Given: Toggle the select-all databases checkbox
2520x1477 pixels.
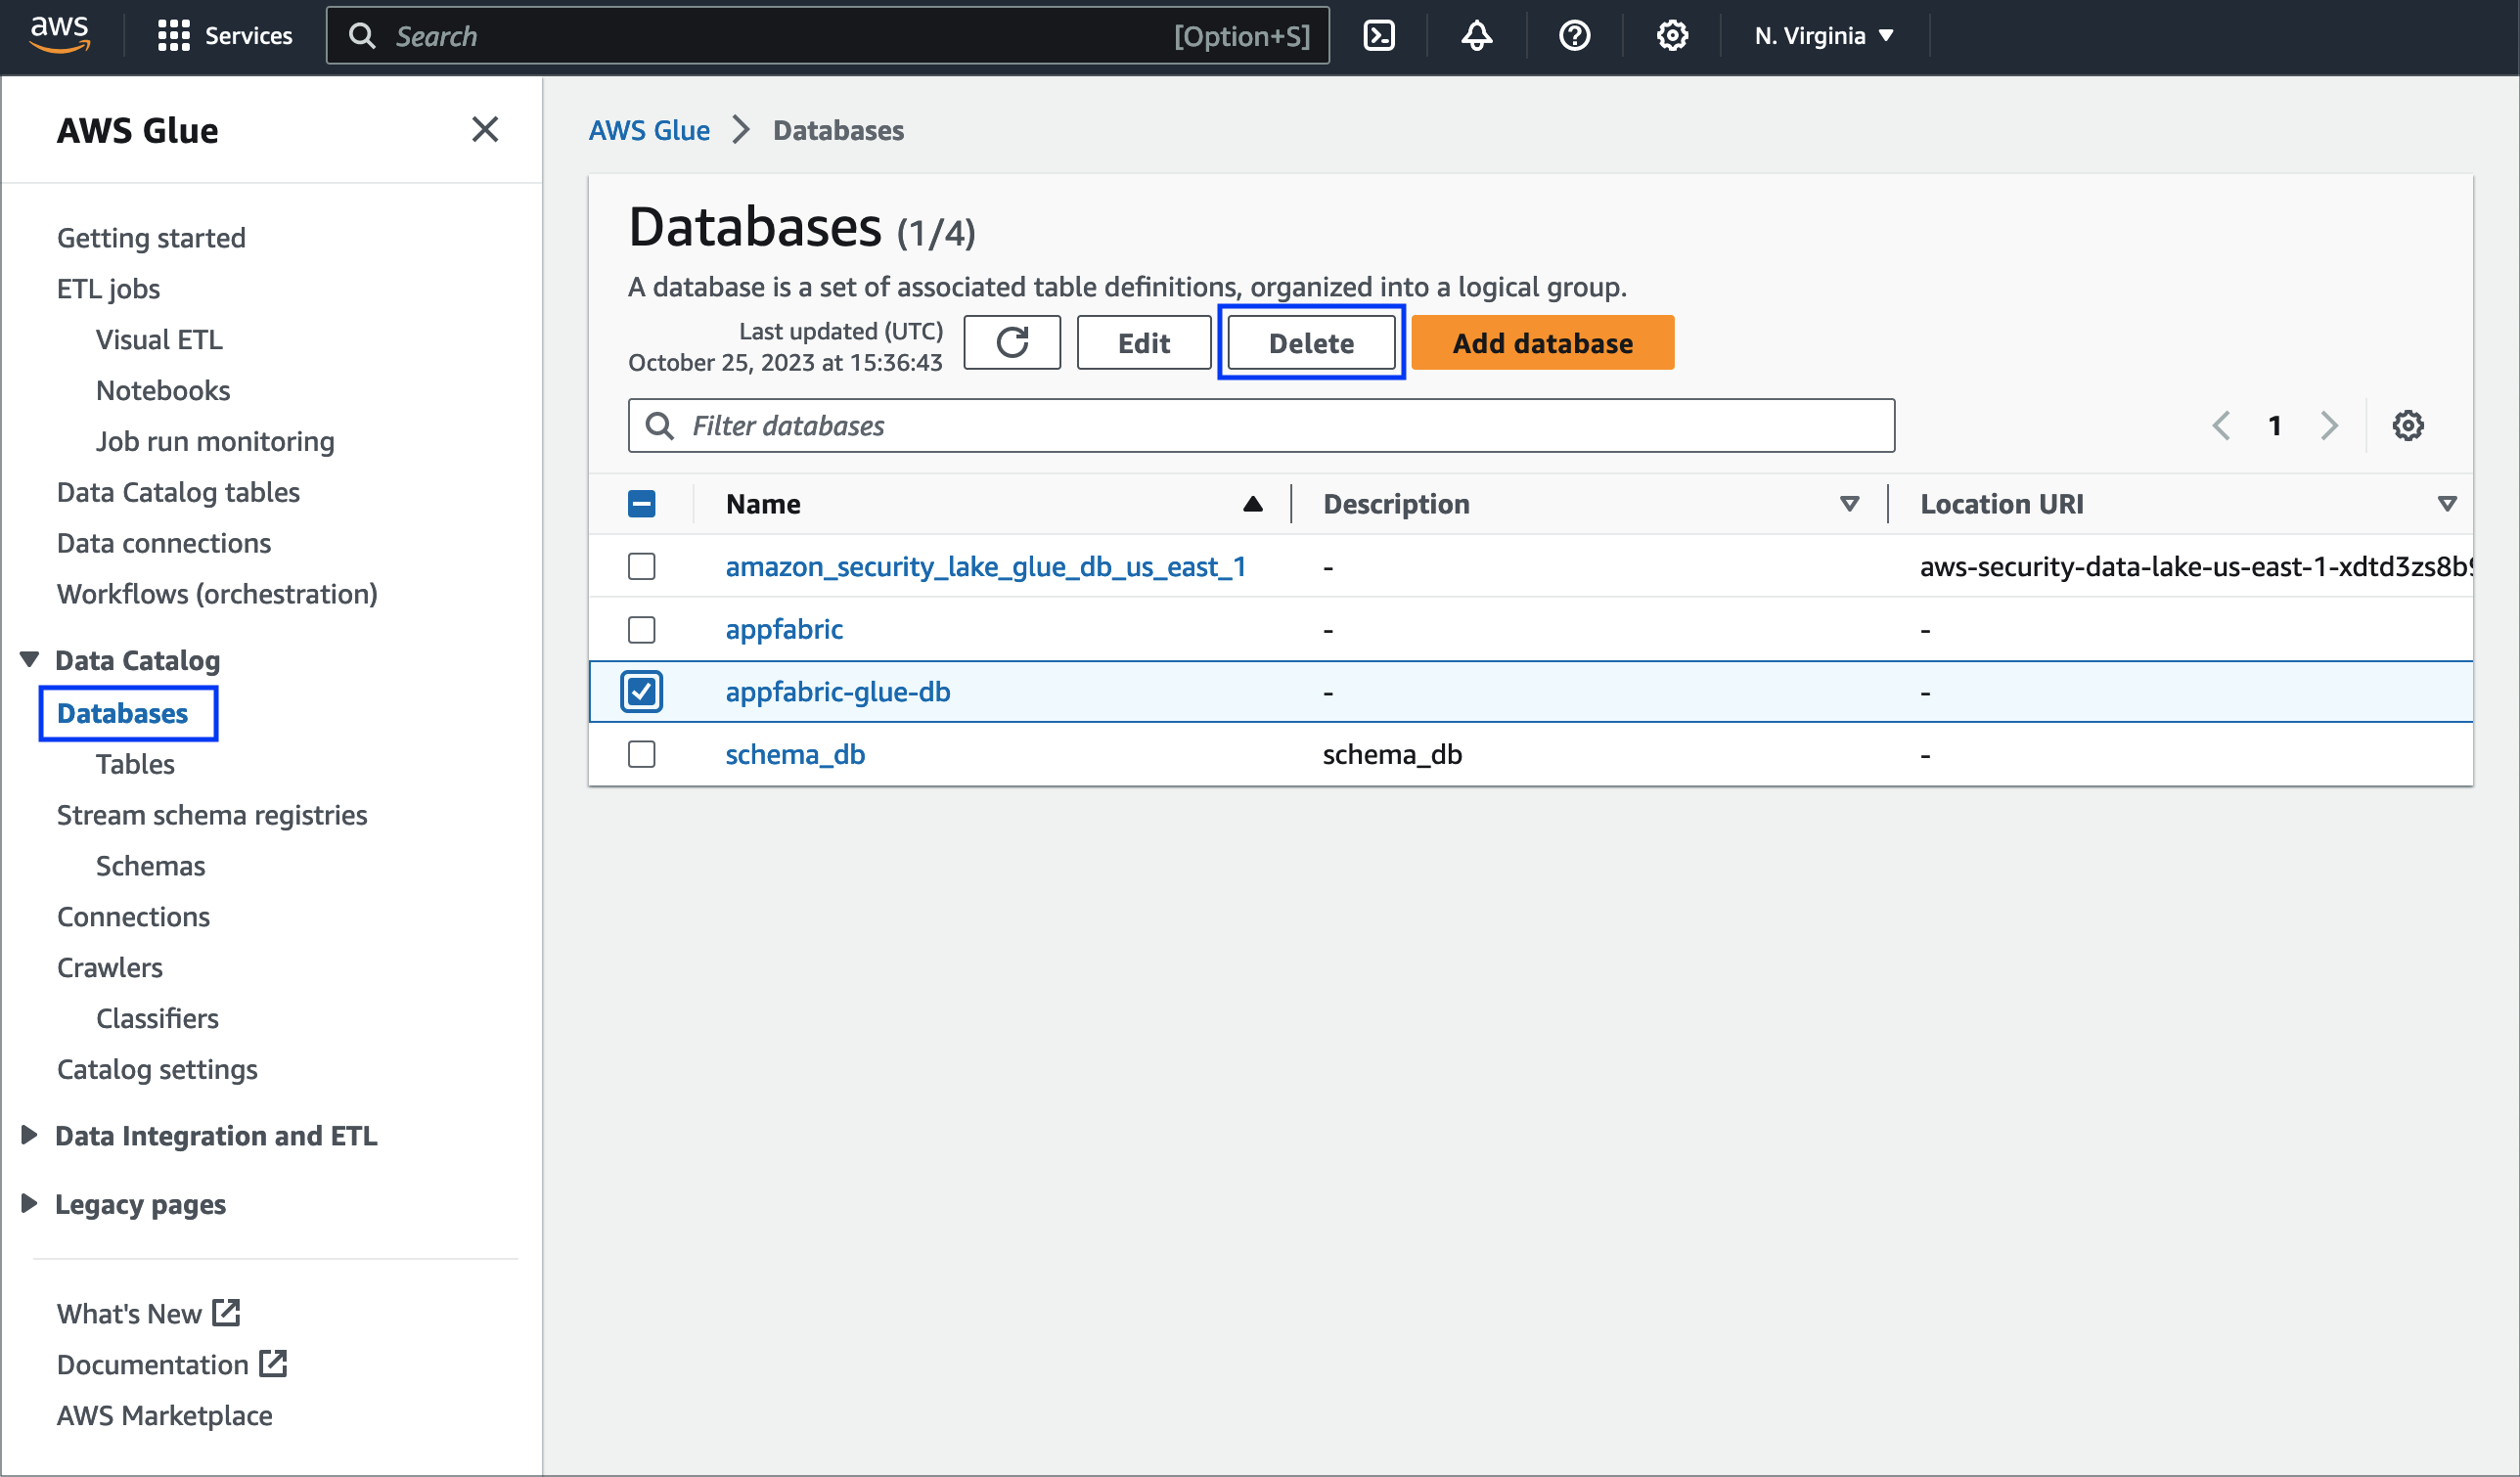Looking at the screenshot, I should [642, 504].
